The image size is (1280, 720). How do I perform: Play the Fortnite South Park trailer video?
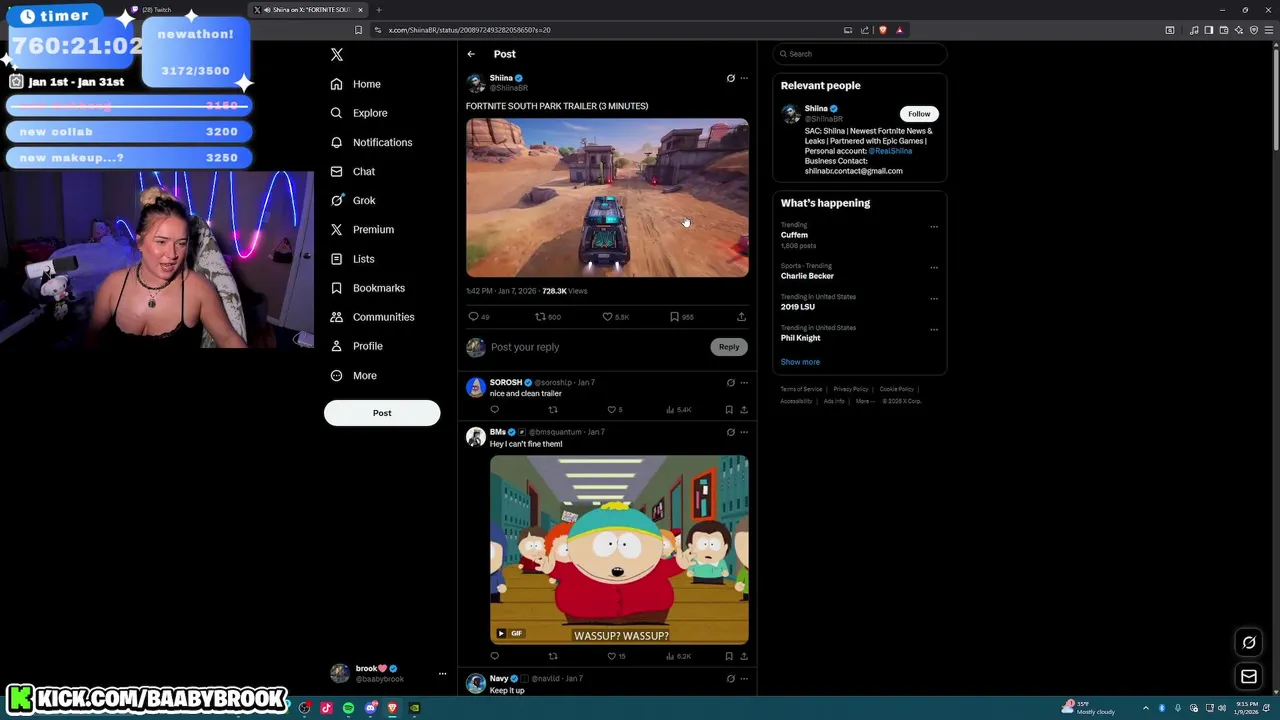(x=607, y=198)
